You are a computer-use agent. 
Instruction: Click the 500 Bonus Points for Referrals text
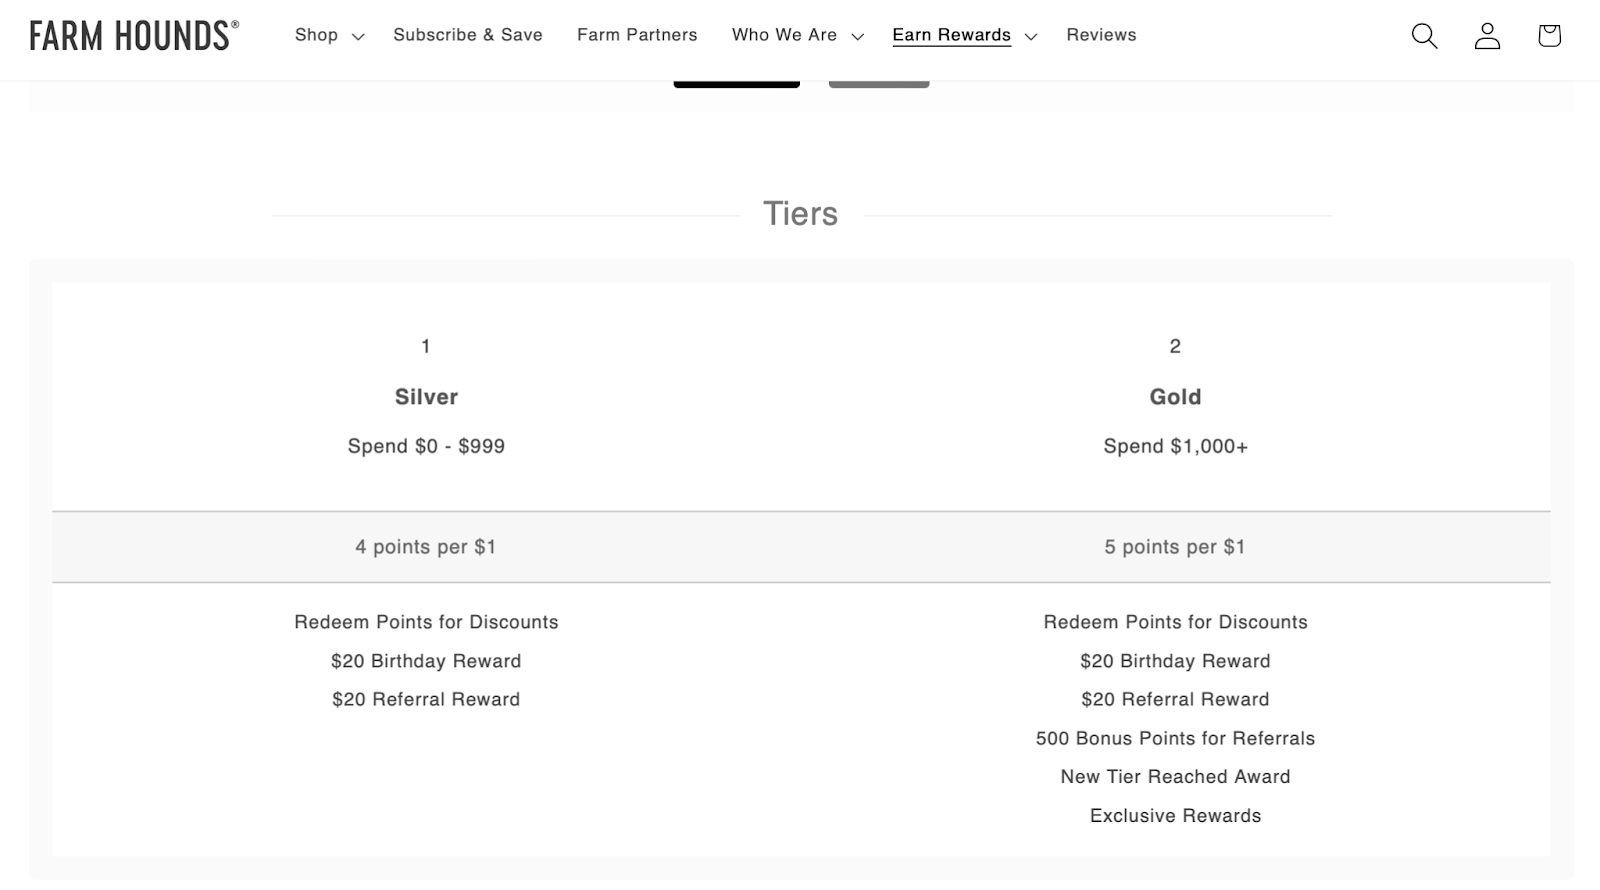pos(1175,738)
